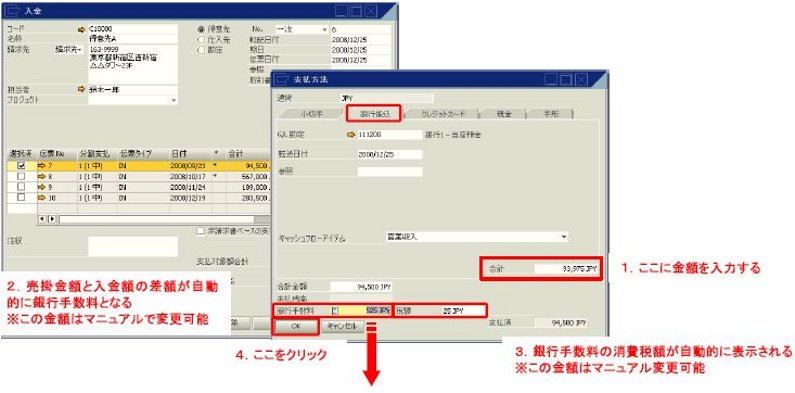The image size is (795, 393).
Task: Click the G/L account 111200 link arrow
Action: (351, 134)
